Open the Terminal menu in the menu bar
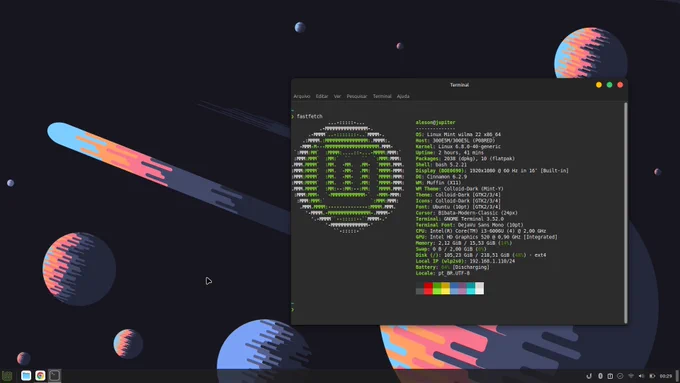This screenshot has width=680, height=383. tap(382, 96)
